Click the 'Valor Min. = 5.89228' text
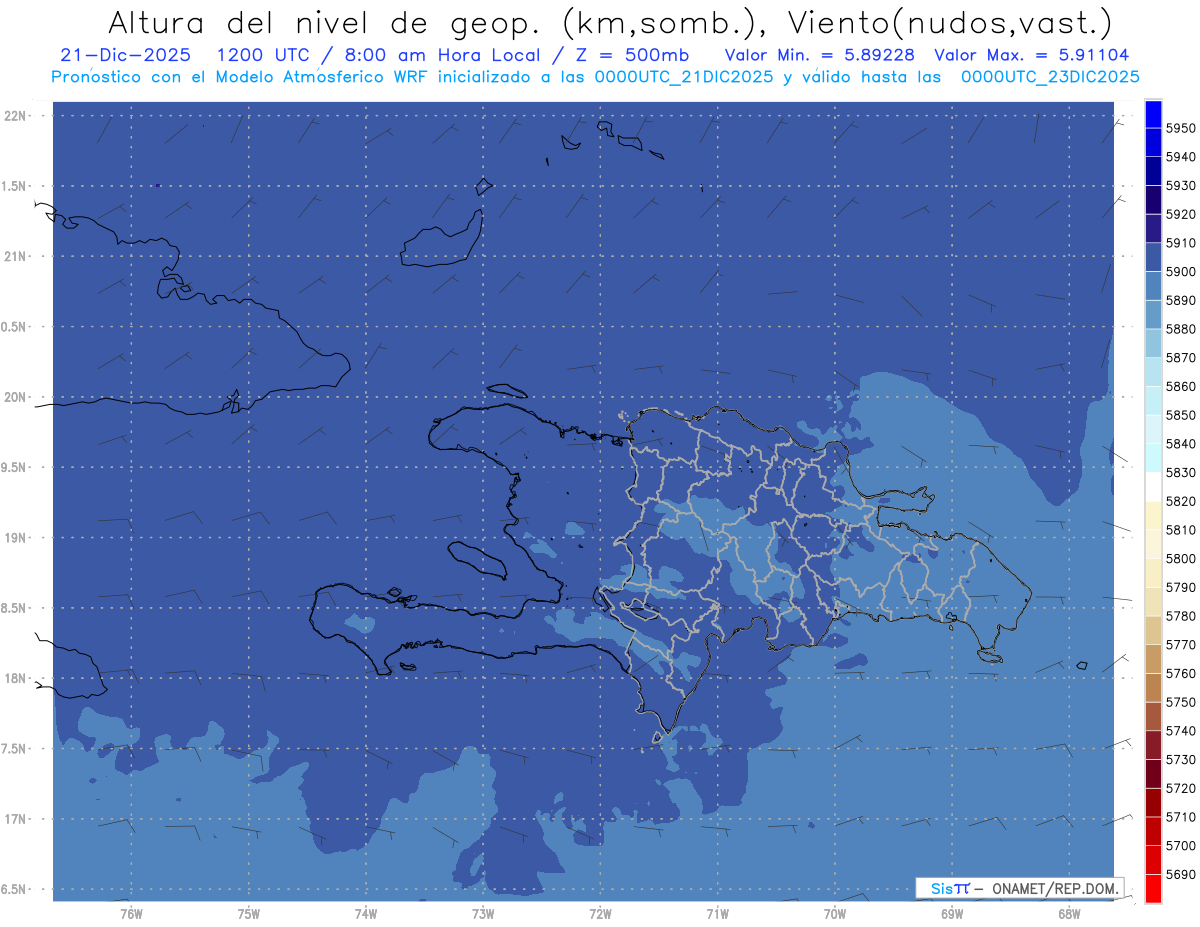 [820, 55]
